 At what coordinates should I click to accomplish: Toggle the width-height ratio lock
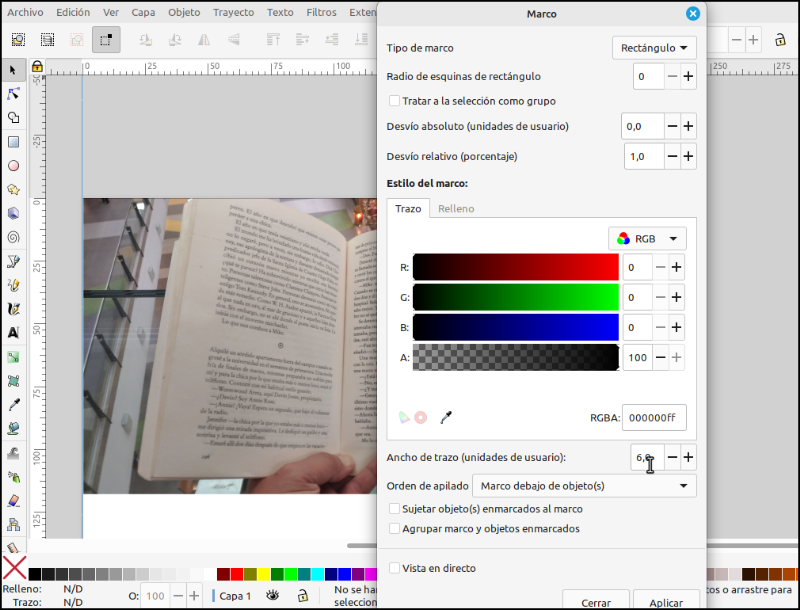780,39
